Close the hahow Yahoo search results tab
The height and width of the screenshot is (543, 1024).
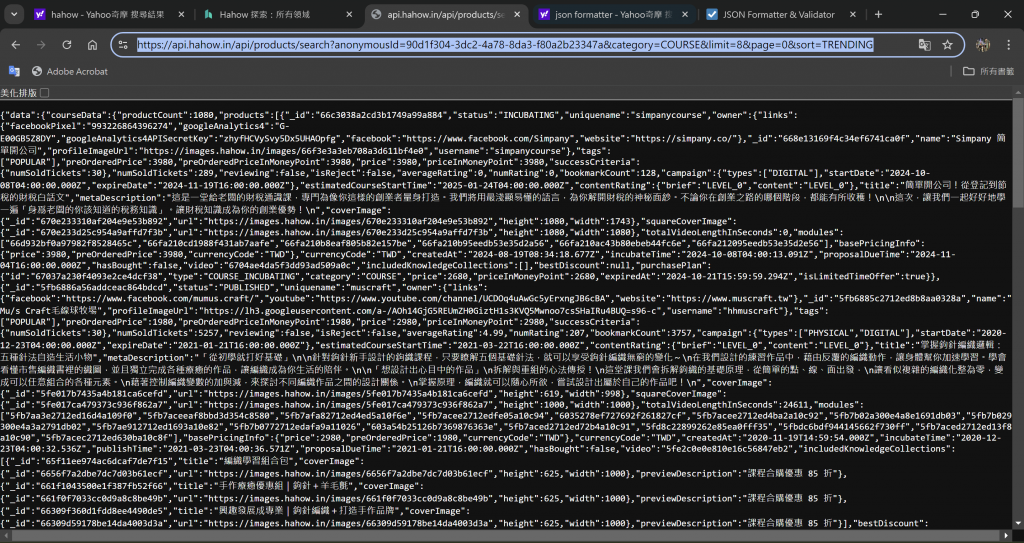click(x=182, y=14)
